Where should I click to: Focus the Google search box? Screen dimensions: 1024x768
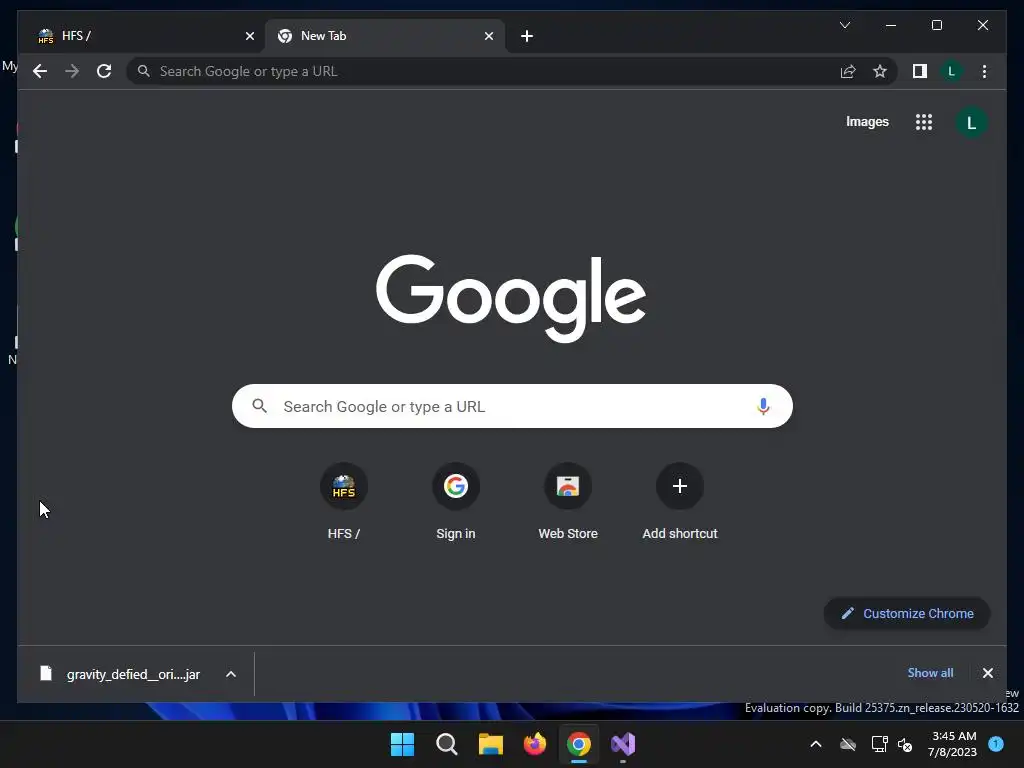(x=512, y=406)
